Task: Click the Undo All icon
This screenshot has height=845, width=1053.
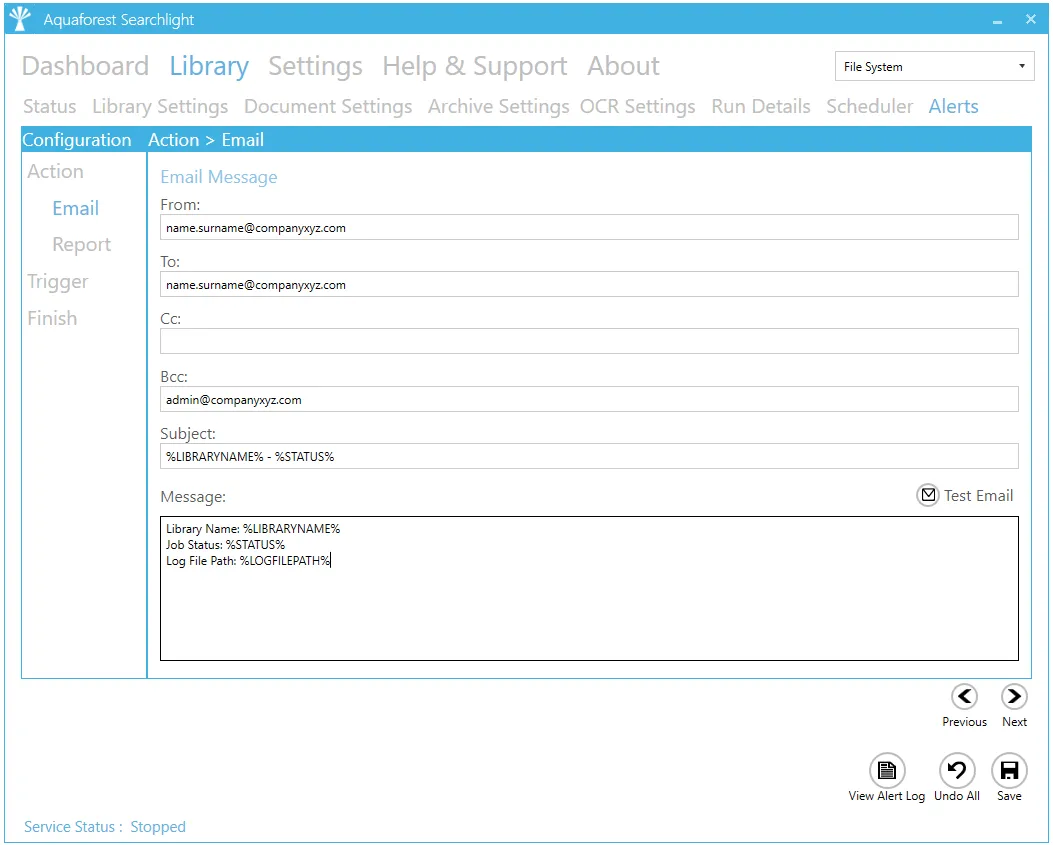Action: point(957,771)
